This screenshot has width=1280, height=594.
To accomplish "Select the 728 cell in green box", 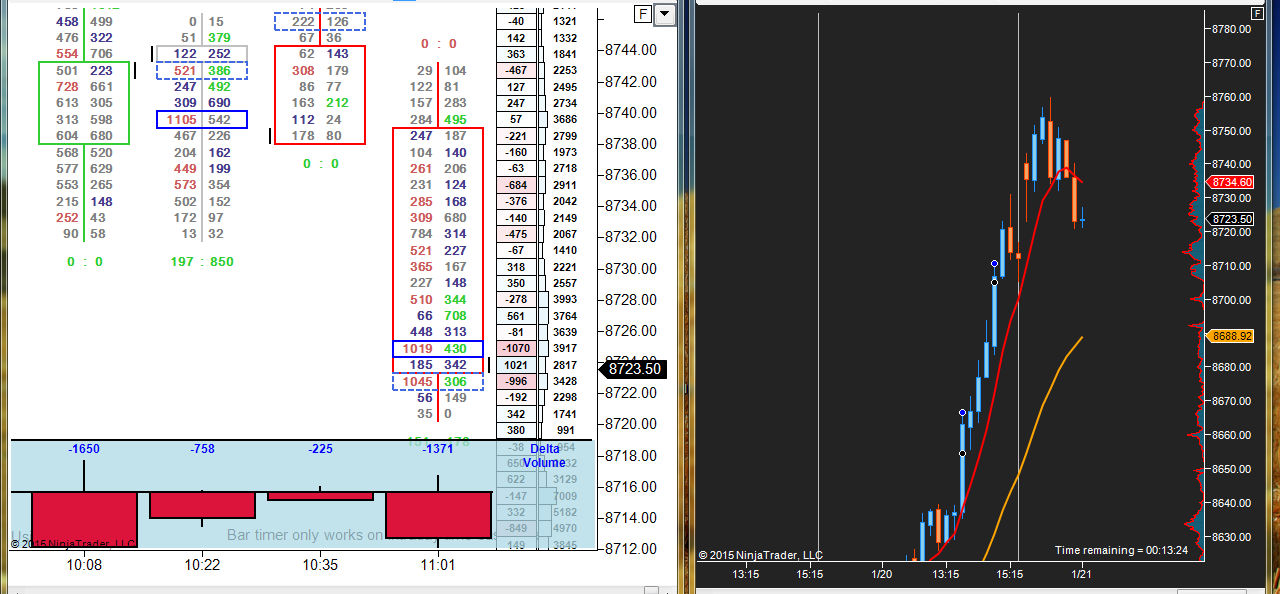I will tap(67, 87).
